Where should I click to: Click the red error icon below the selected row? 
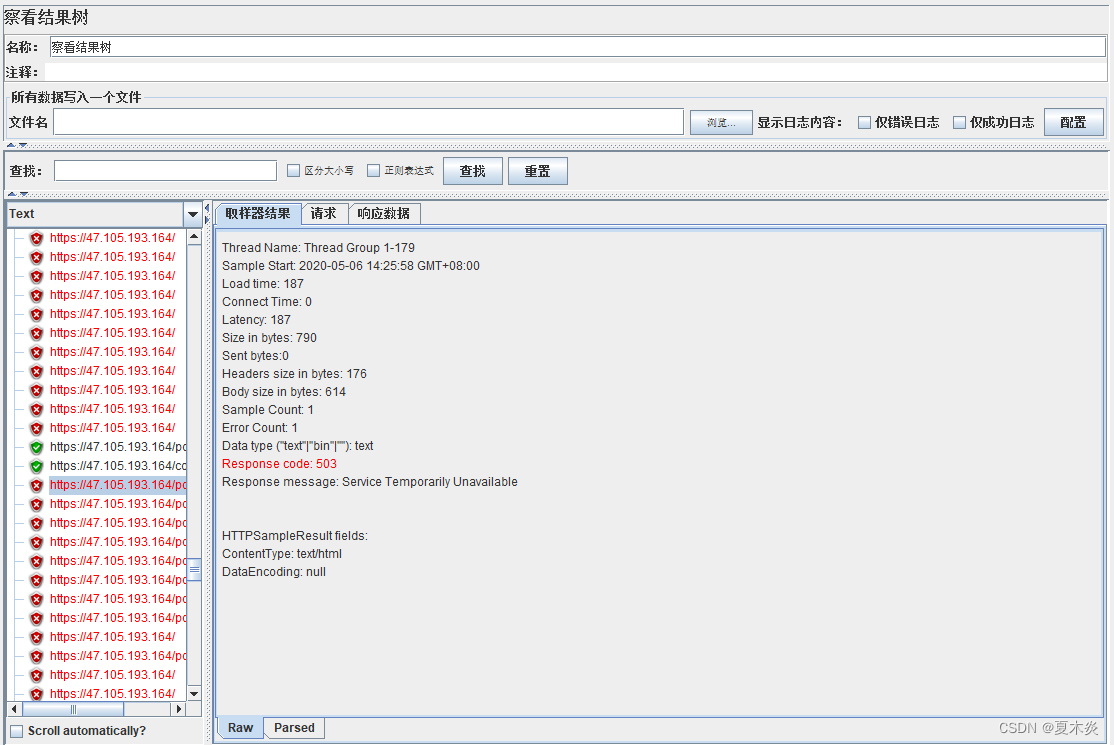(35, 504)
